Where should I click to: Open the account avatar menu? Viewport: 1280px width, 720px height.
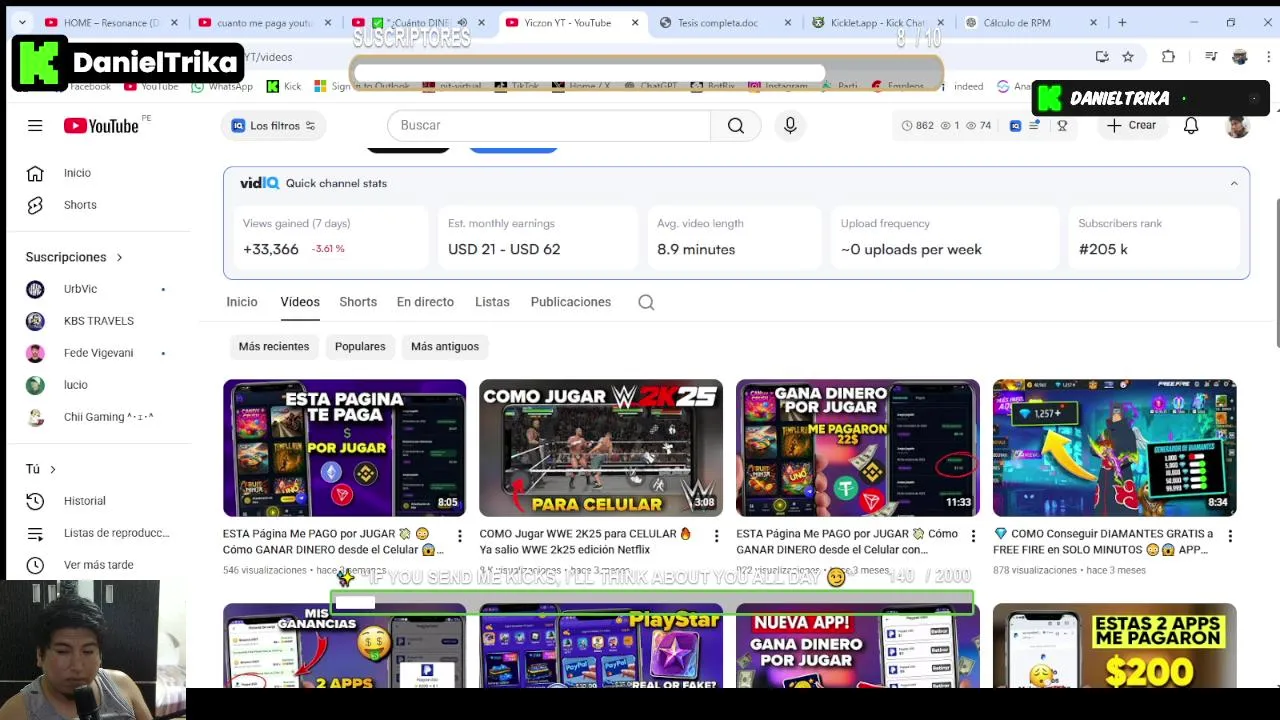pyautogui.click(x=1238, y=126)
